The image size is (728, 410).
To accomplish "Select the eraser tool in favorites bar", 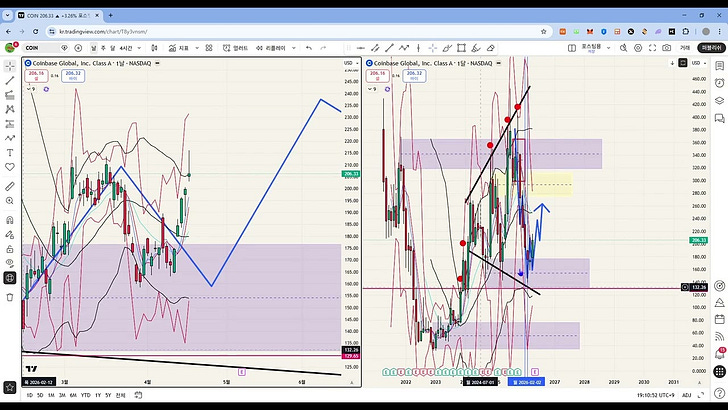I will [491, 48].
